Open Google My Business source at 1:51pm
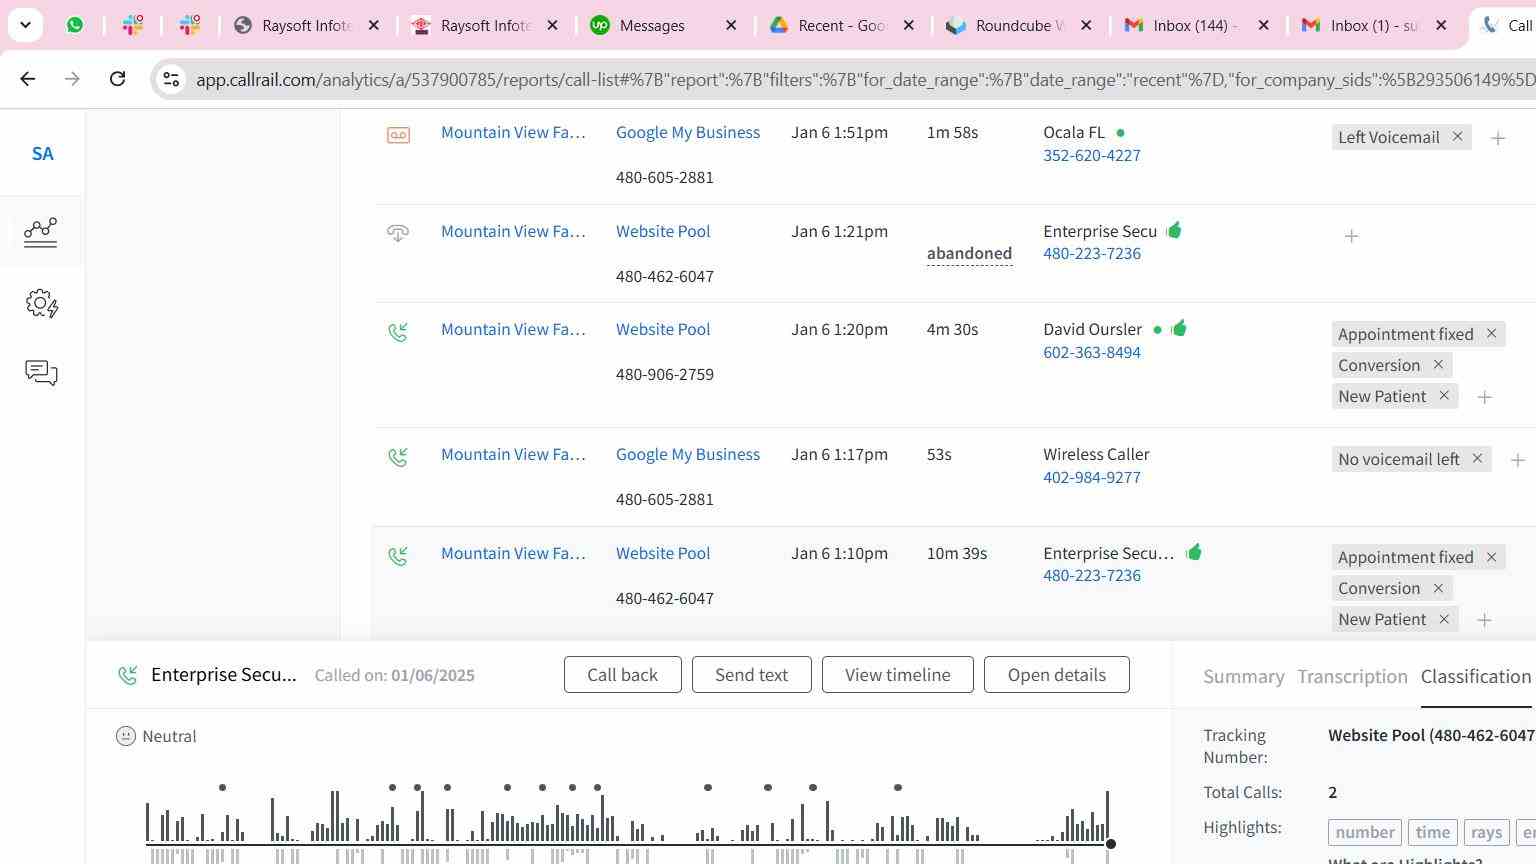The height and width of the screenshot is (864, 1536). click(x=688, y=132)
